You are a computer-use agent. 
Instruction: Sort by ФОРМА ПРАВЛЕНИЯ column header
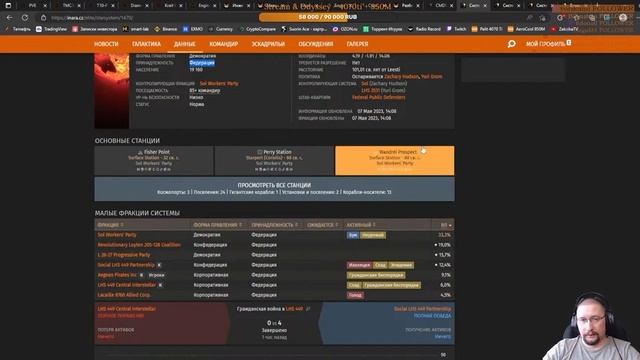pyautogui.click(x=218, y=225)
